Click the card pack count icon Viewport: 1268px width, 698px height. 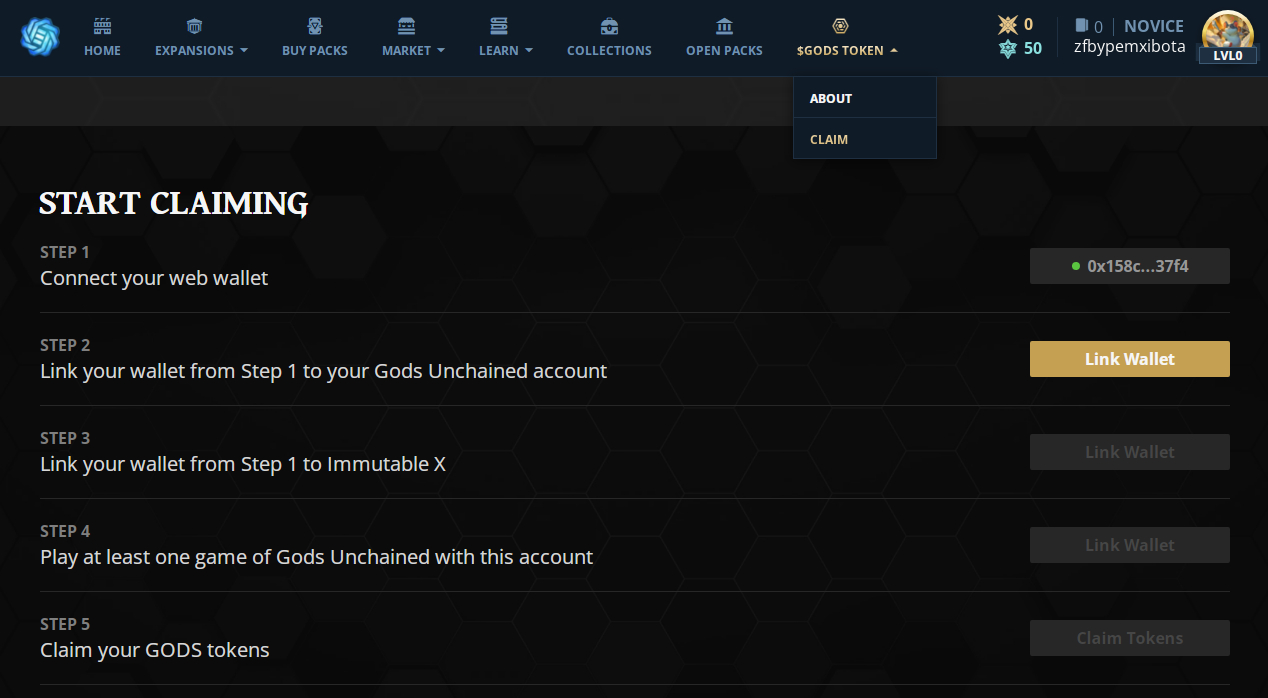pyautogui.click(x=1082, y=26)
